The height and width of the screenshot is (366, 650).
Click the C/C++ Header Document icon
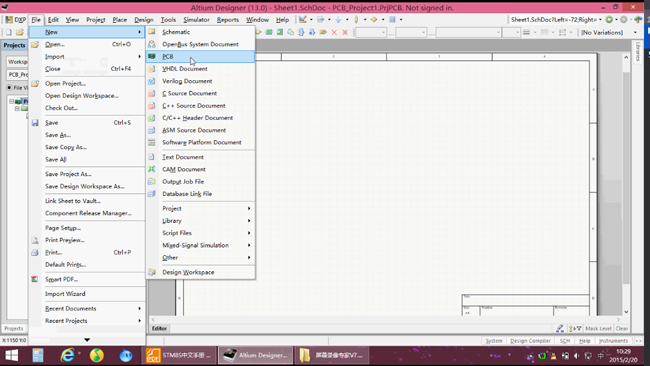(152, 118)
